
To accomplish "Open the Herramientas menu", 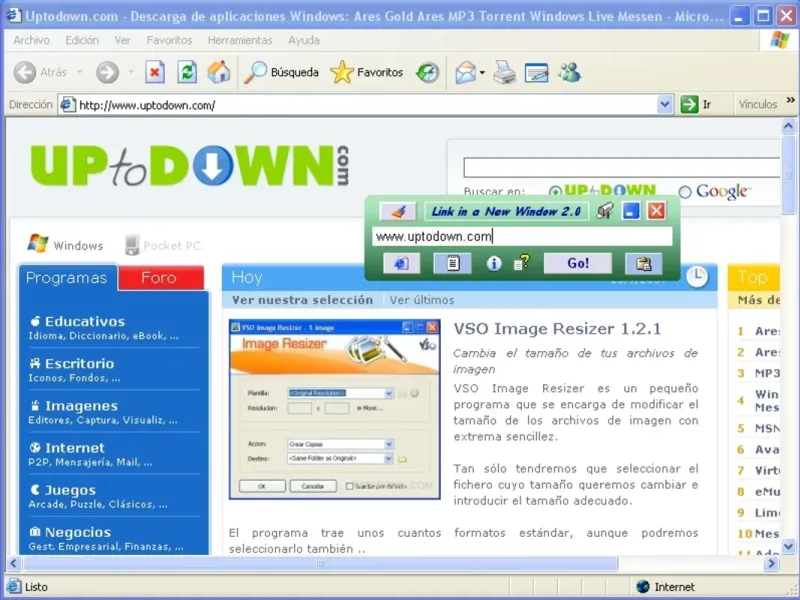I will point(240,40).
